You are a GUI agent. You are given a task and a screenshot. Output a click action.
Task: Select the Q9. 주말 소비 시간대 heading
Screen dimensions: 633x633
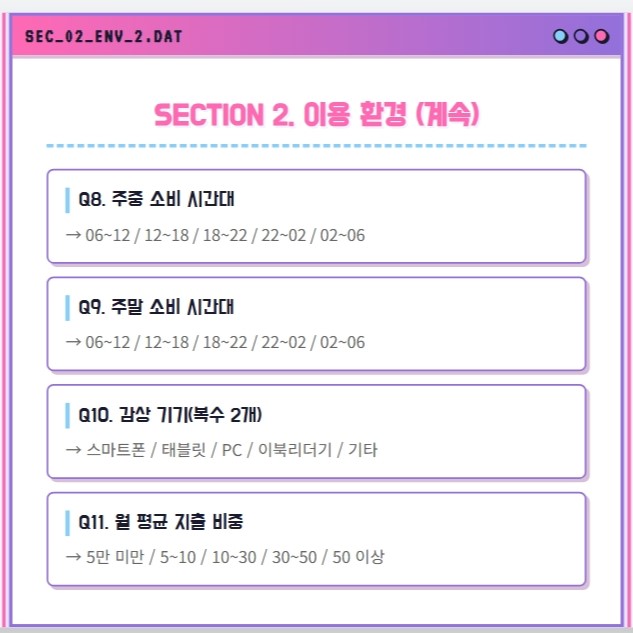point(156,307)
